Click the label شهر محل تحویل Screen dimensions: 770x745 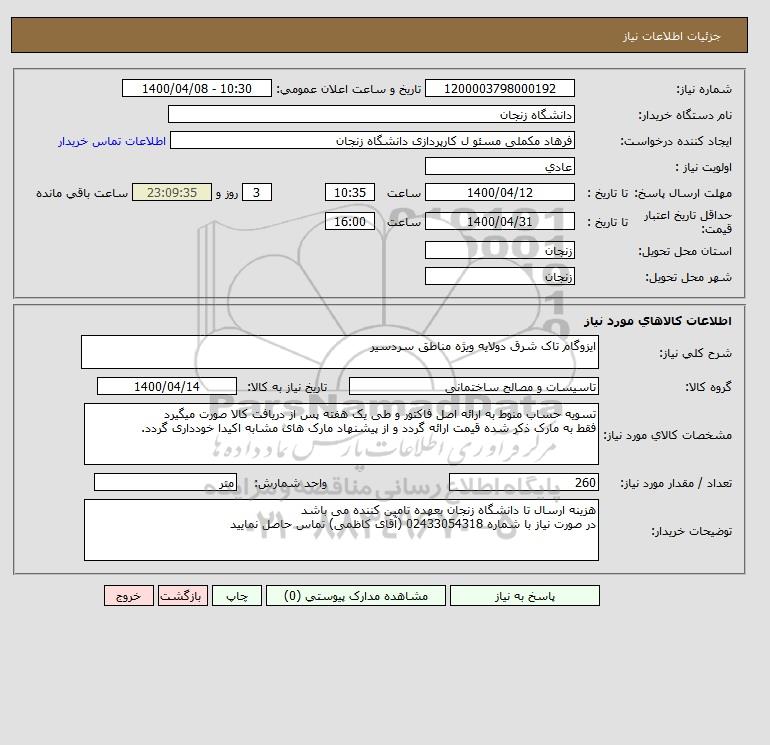(x=688, y=277)
